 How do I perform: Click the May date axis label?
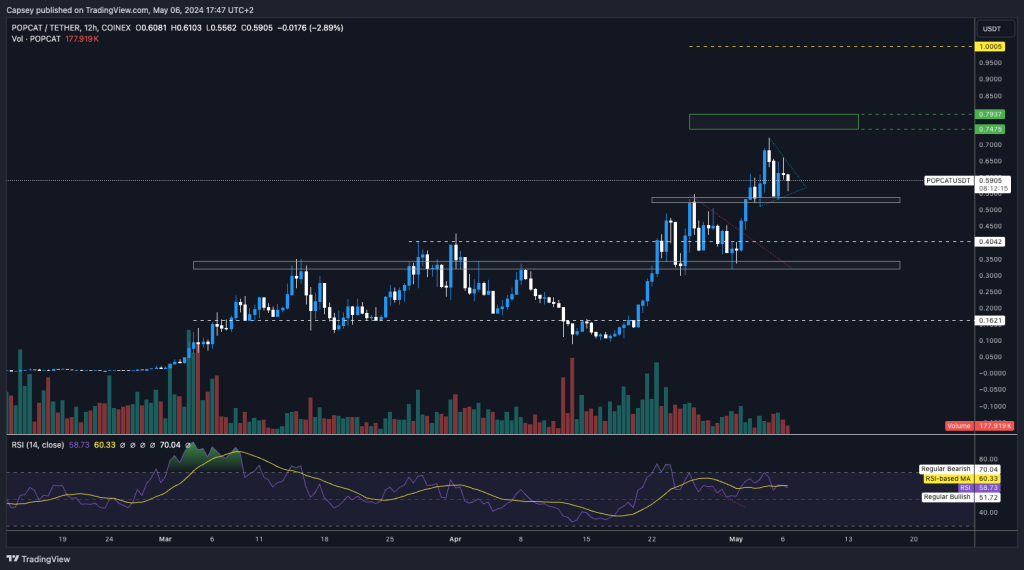point(736,539)
